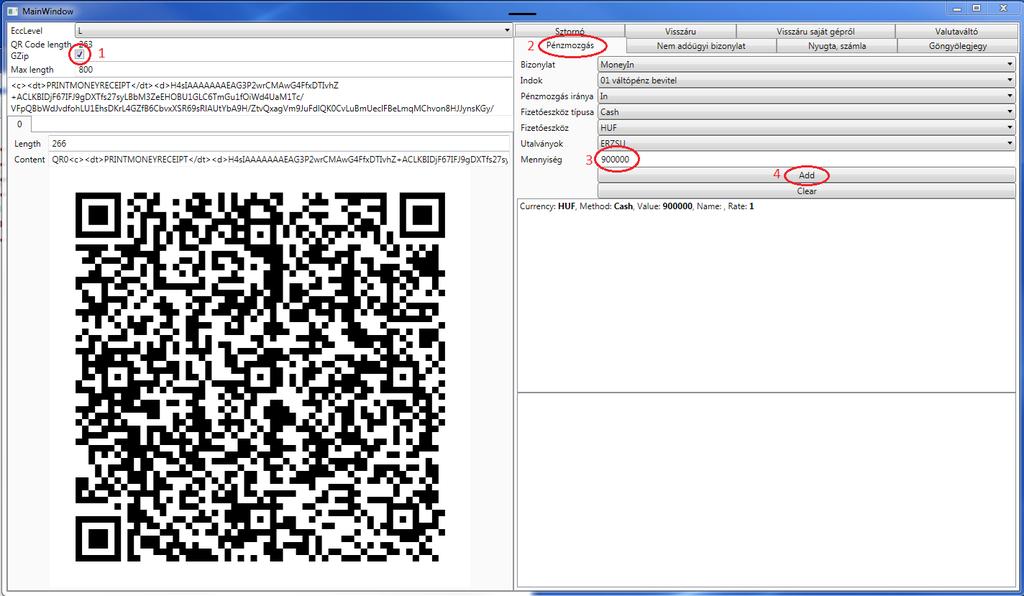Open the Visszáru tab
The height and width of the screenshot is (596, 1024).
(x=680, y=31)
